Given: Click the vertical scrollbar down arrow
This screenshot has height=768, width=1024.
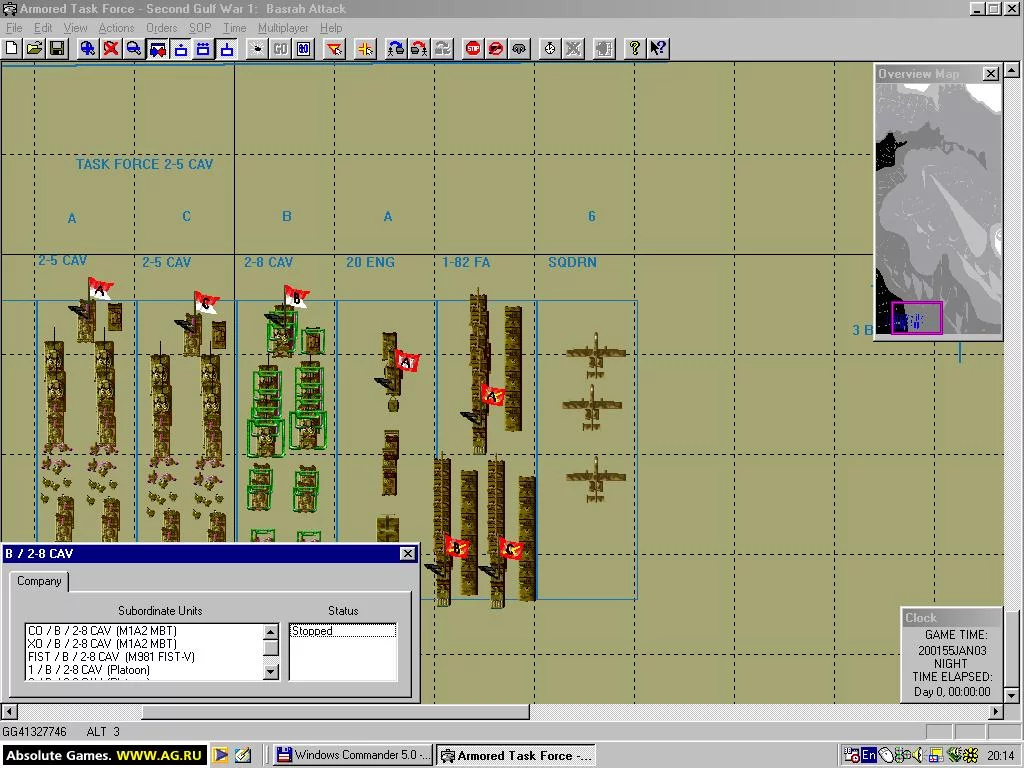Looking at the screenshot, I should pos(1012,696).
